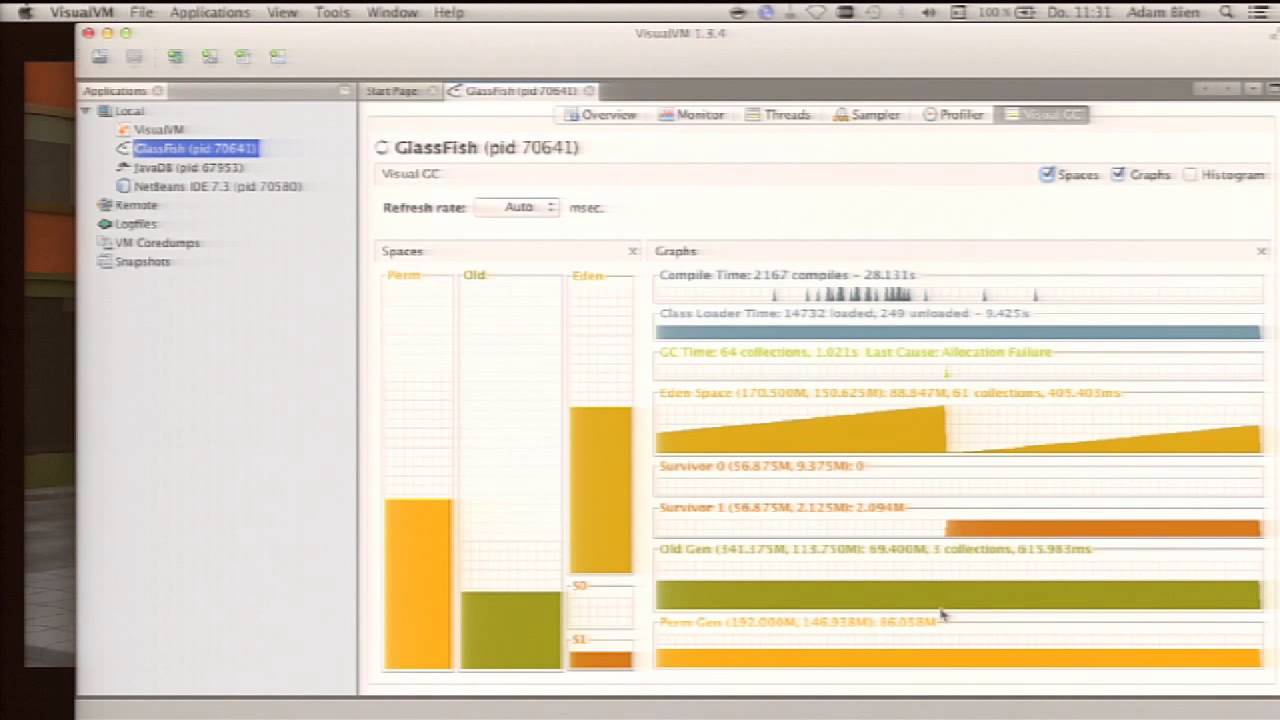1280x720 pixels.
Task: Click the Snapshots node icon
Action: (105, 262)
